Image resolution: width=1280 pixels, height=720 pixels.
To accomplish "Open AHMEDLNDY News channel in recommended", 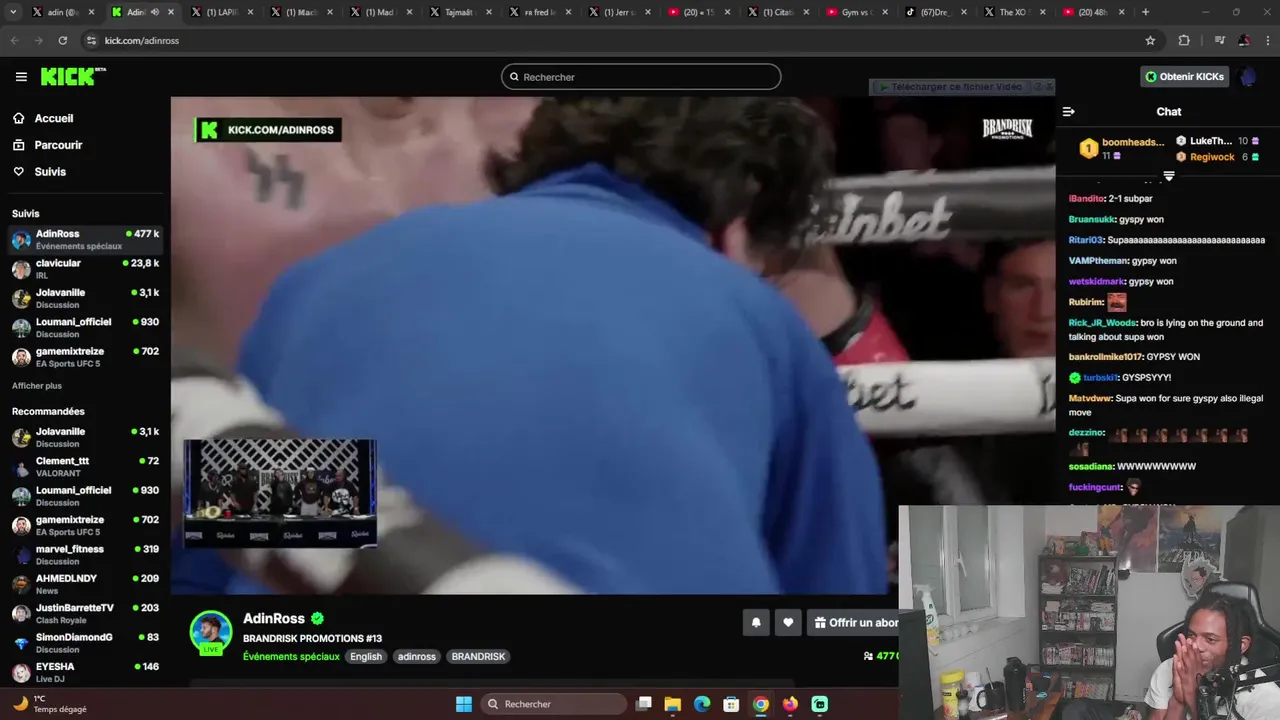I will (85, 584).
